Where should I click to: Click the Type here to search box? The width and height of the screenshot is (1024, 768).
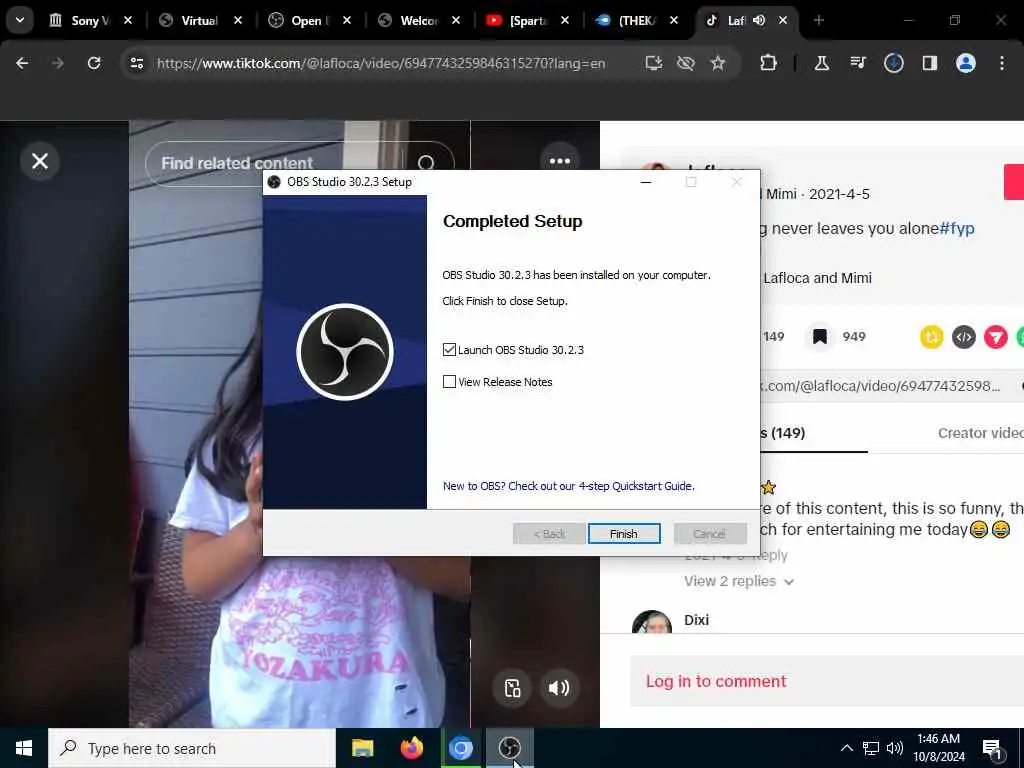point(192,748)
